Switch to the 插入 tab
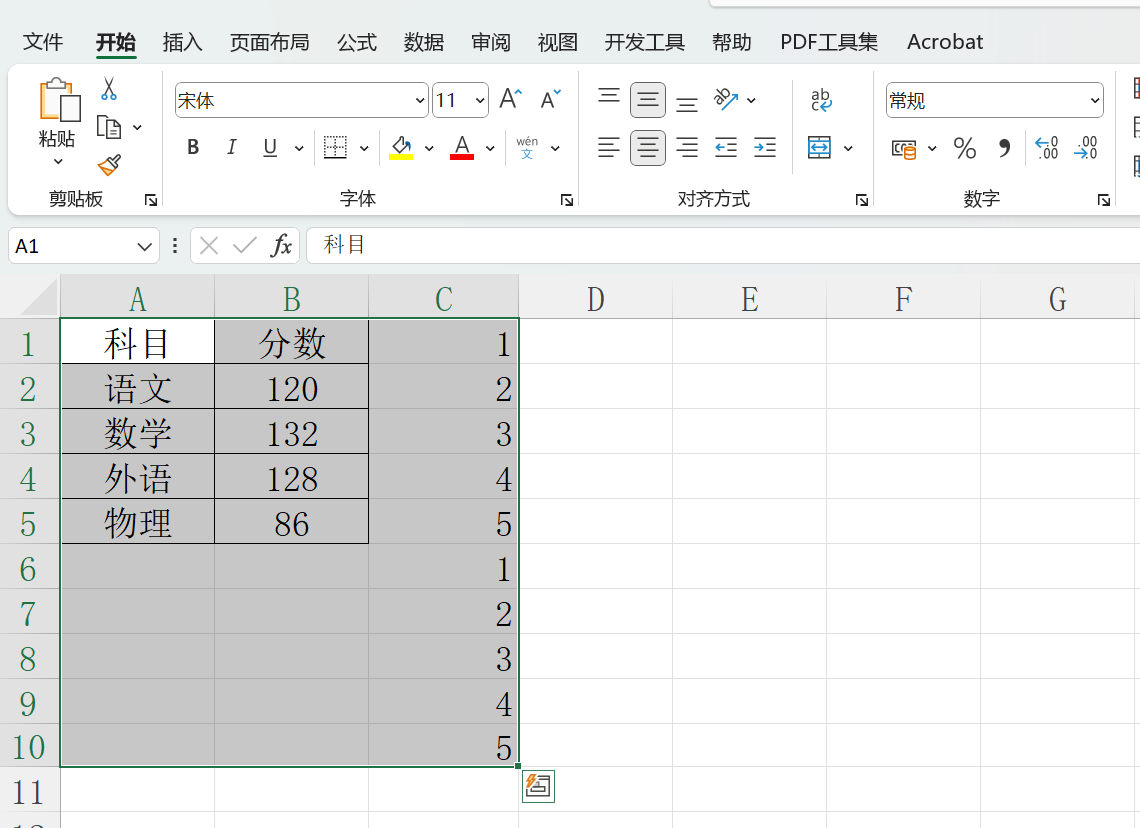The image size is (1140, 828). click(x=182, y=42)
